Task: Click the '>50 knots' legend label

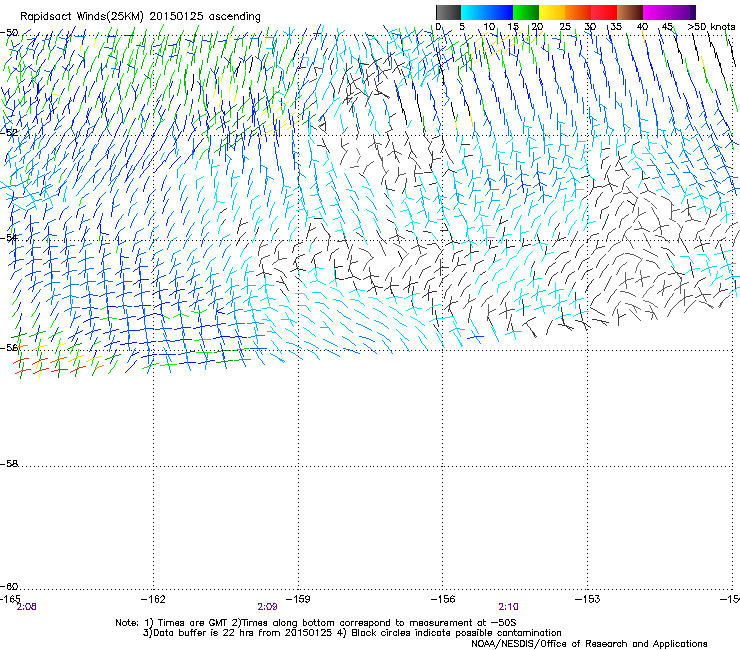Action: pyautogui.click(x=711, y=27)
